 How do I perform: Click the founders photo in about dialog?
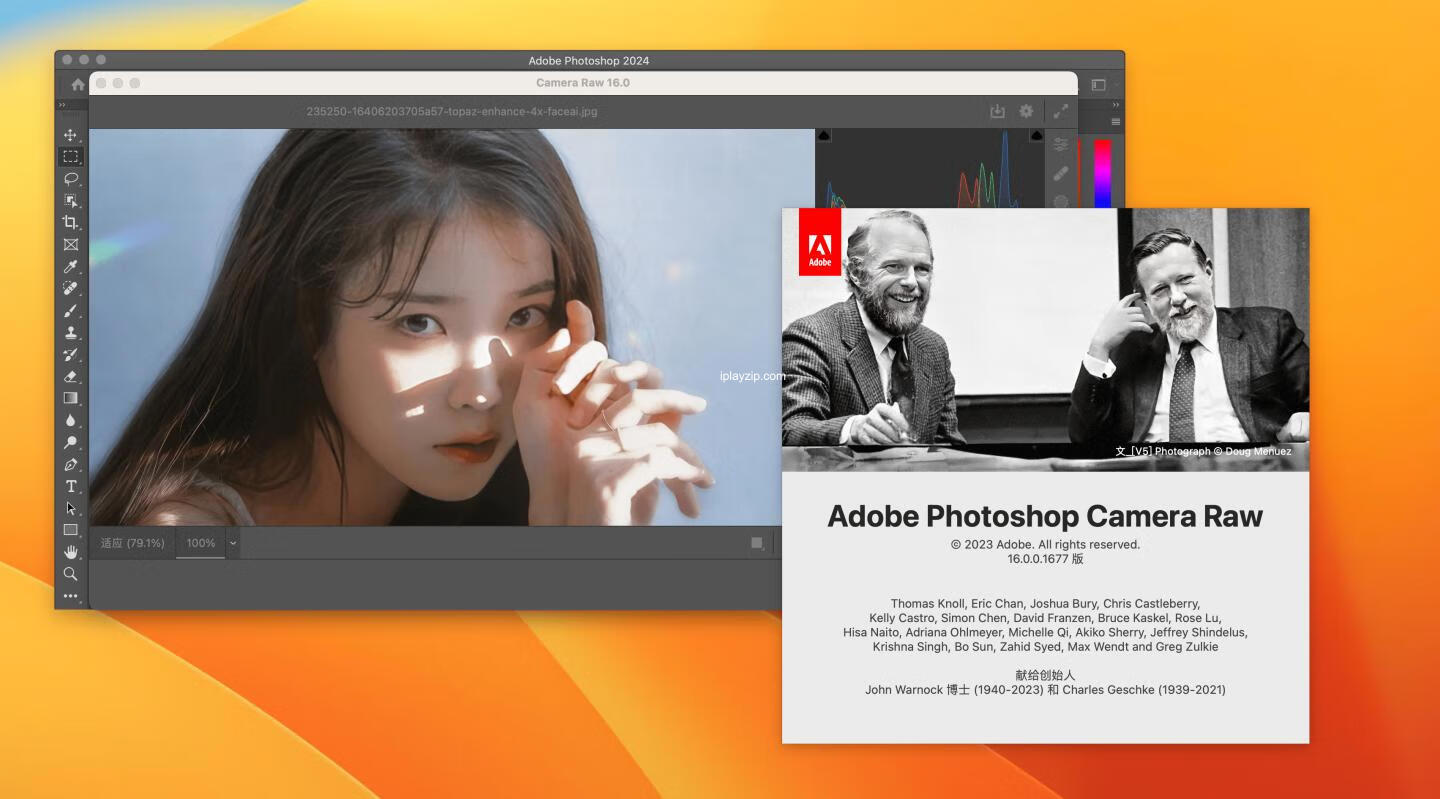click(1045, 340)
